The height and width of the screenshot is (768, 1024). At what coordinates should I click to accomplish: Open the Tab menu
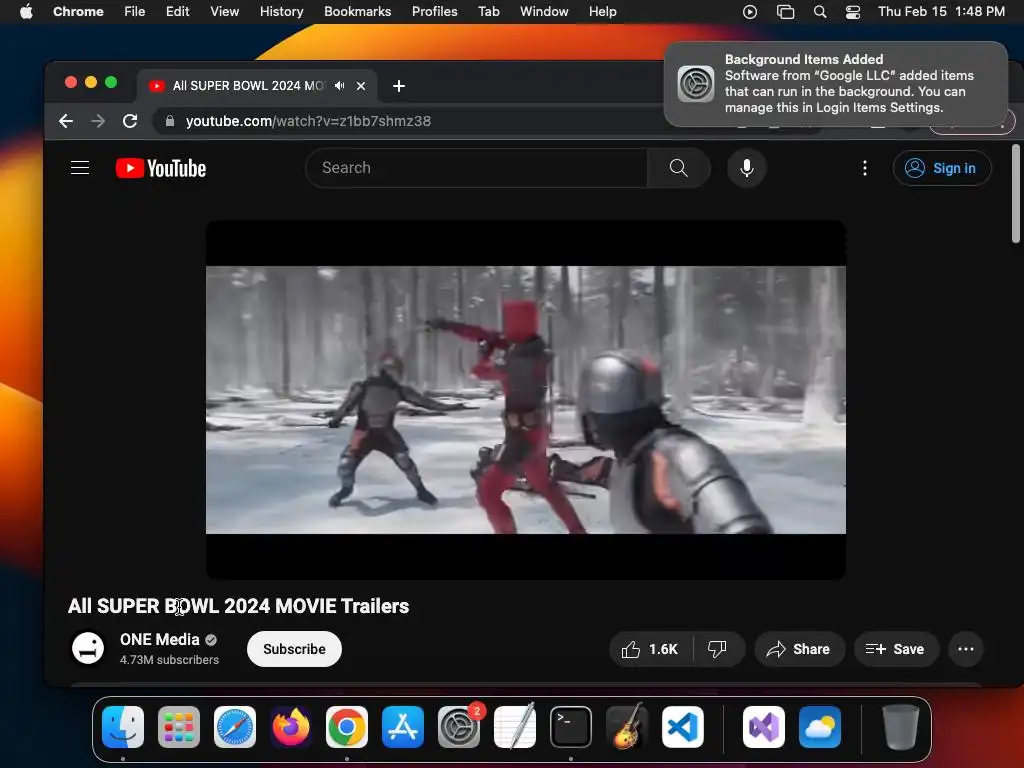488,11
